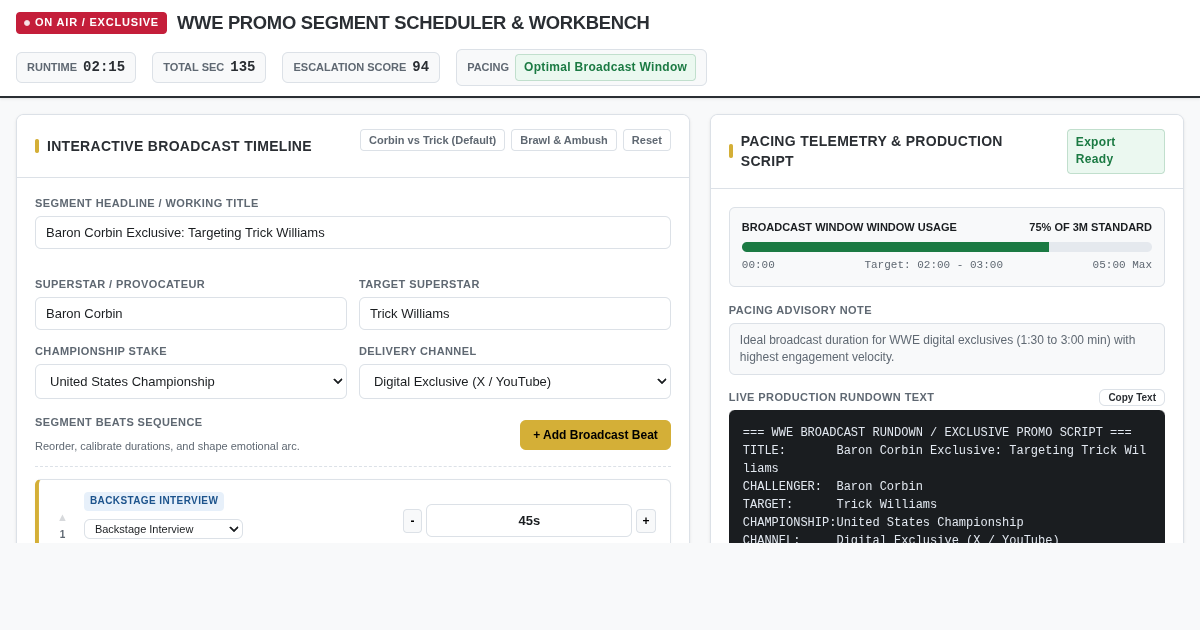The width and height of the screenshot is (1200, 630).
Task: Click the BACKSTAGE INTERVIEW tag label
Action: point(154,501)
